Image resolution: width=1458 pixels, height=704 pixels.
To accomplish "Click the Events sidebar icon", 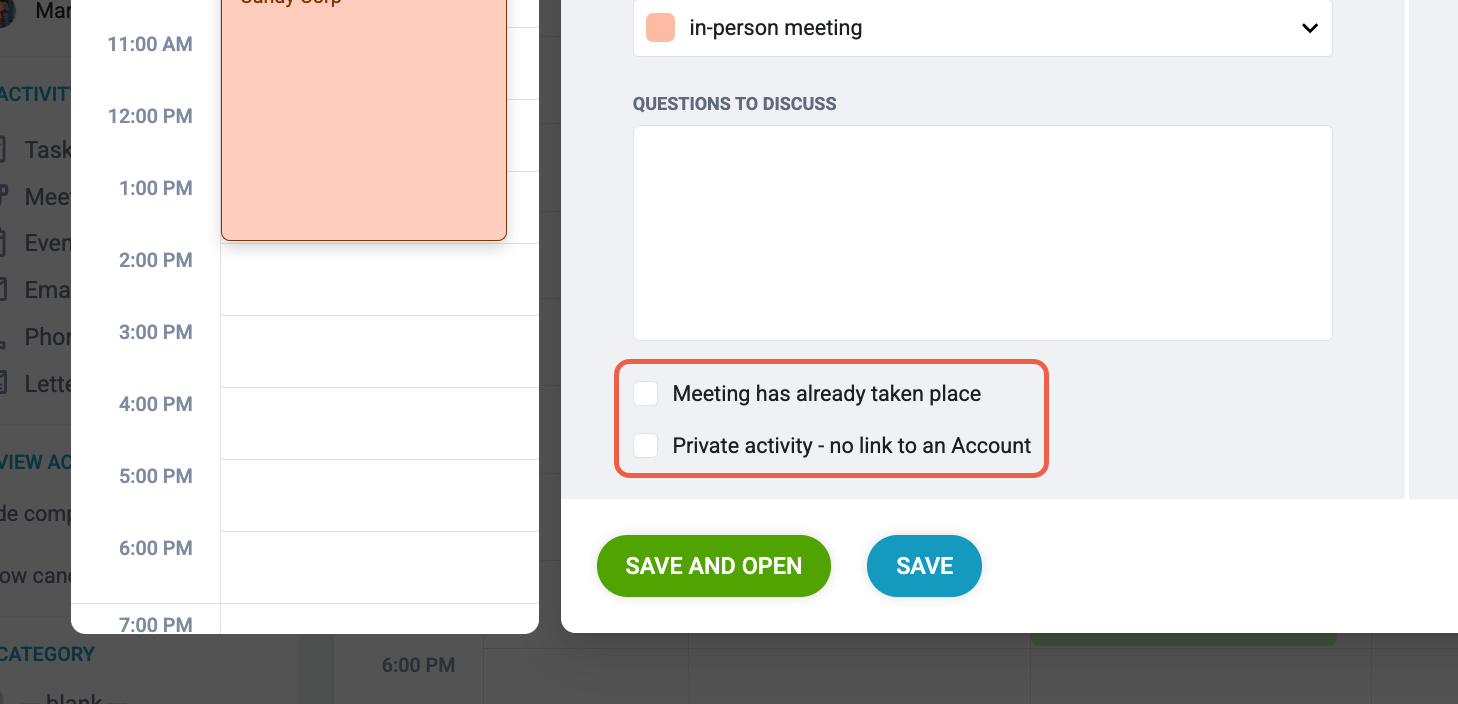I will 3,243.
